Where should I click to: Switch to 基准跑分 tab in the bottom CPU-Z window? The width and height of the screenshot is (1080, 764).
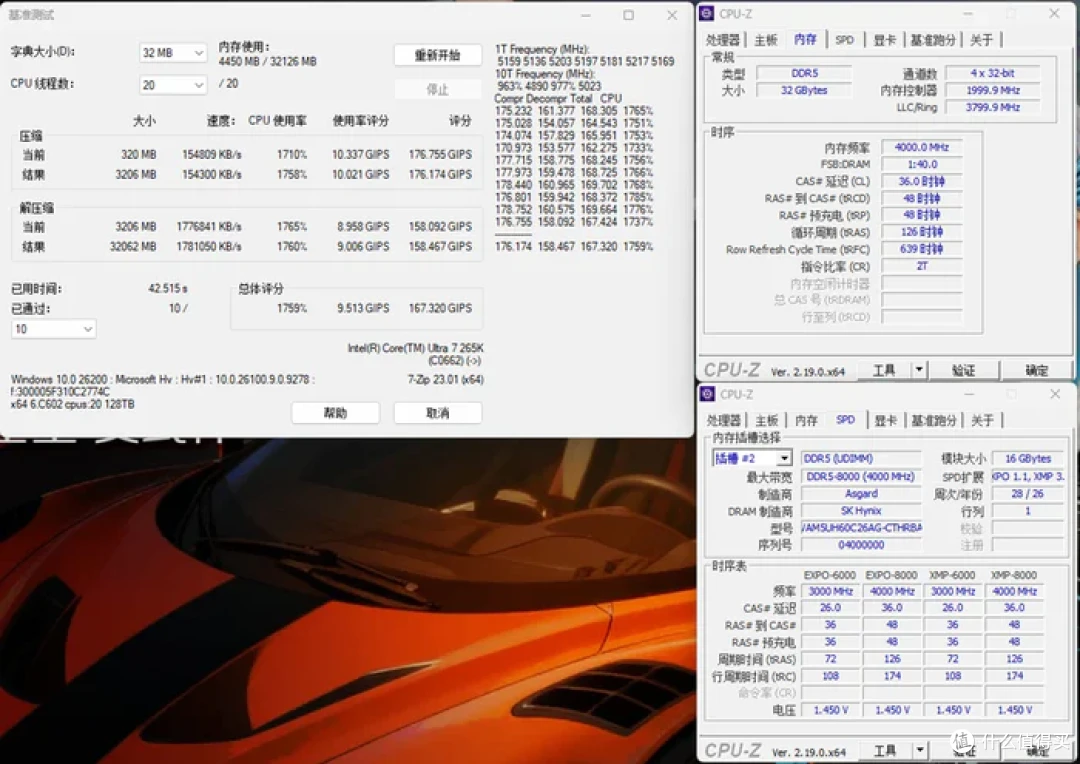click(933, 420)
